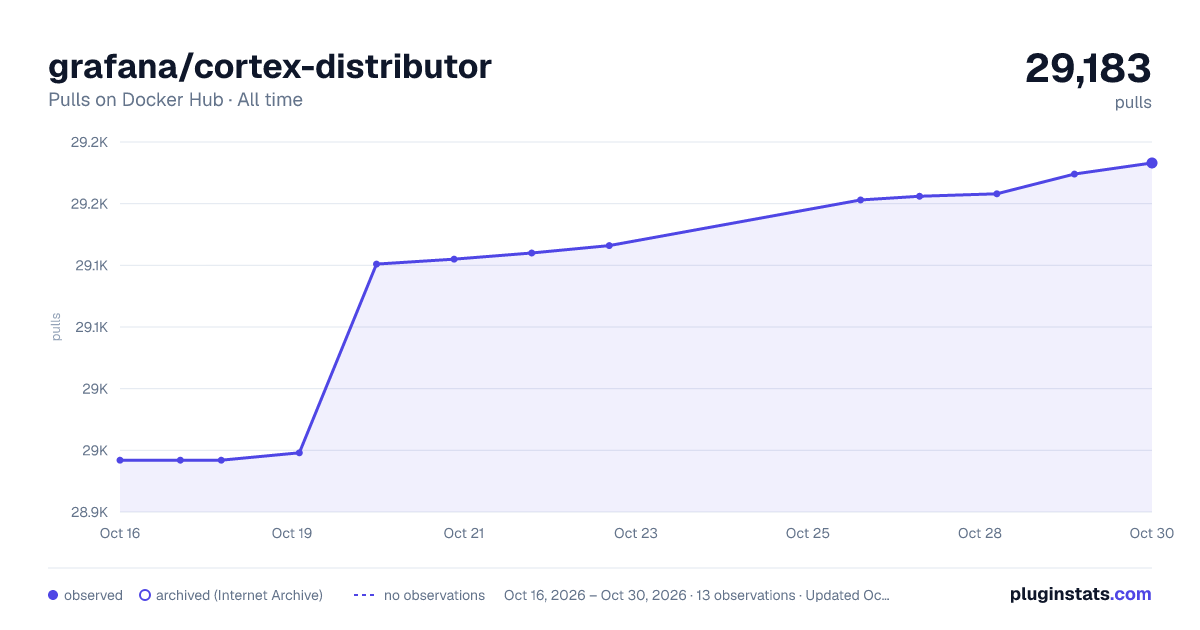Select the final Oct 30 data point
Screen dimensions: 1200x630
[1152, 163]
